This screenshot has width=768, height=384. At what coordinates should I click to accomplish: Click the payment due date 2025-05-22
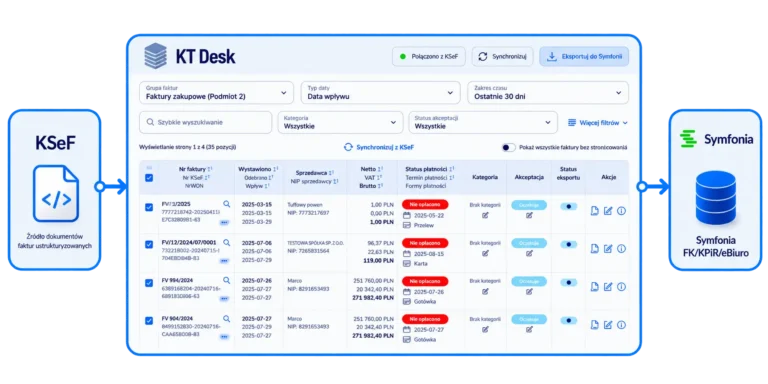430,216
